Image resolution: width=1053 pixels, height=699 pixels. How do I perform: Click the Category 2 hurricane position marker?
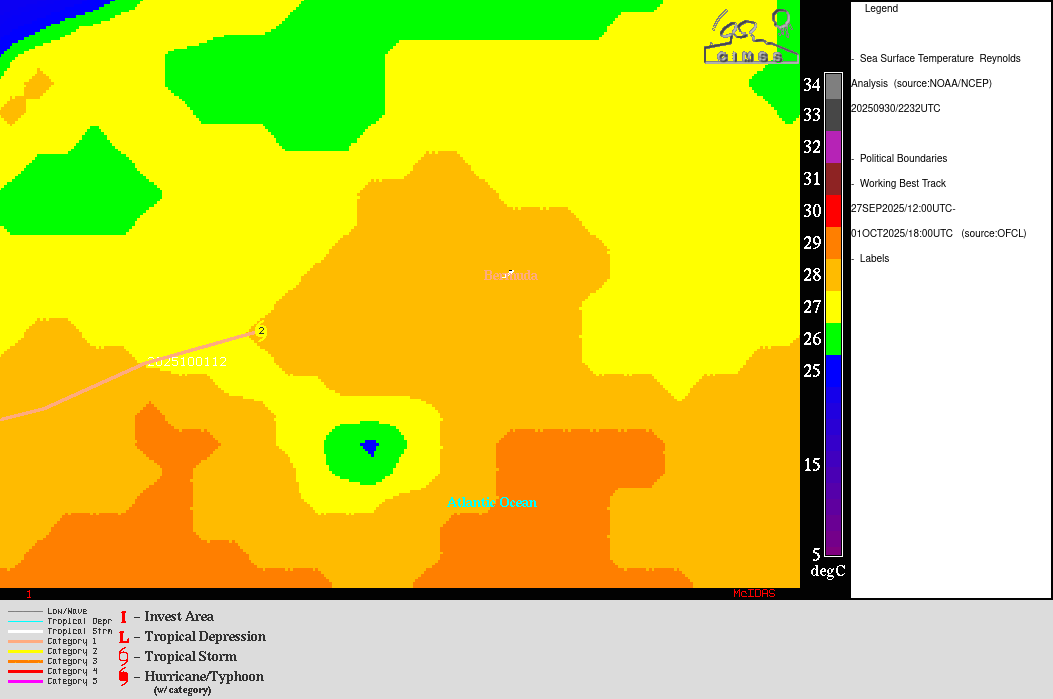point(261,331)
